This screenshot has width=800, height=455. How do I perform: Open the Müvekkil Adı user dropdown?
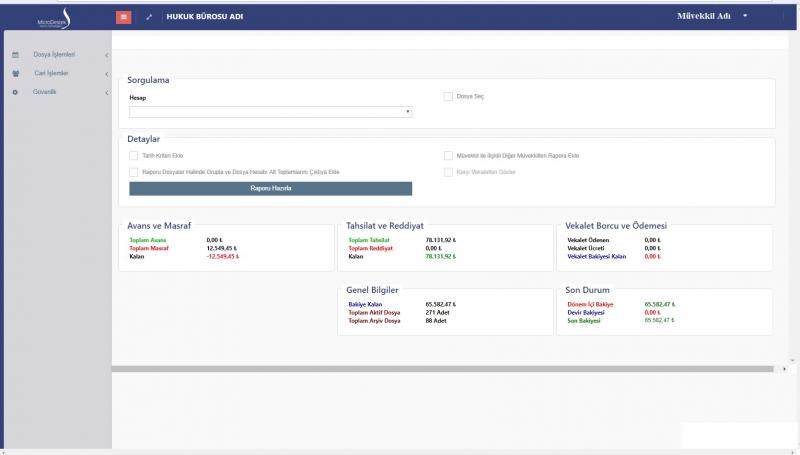point(712,16)
